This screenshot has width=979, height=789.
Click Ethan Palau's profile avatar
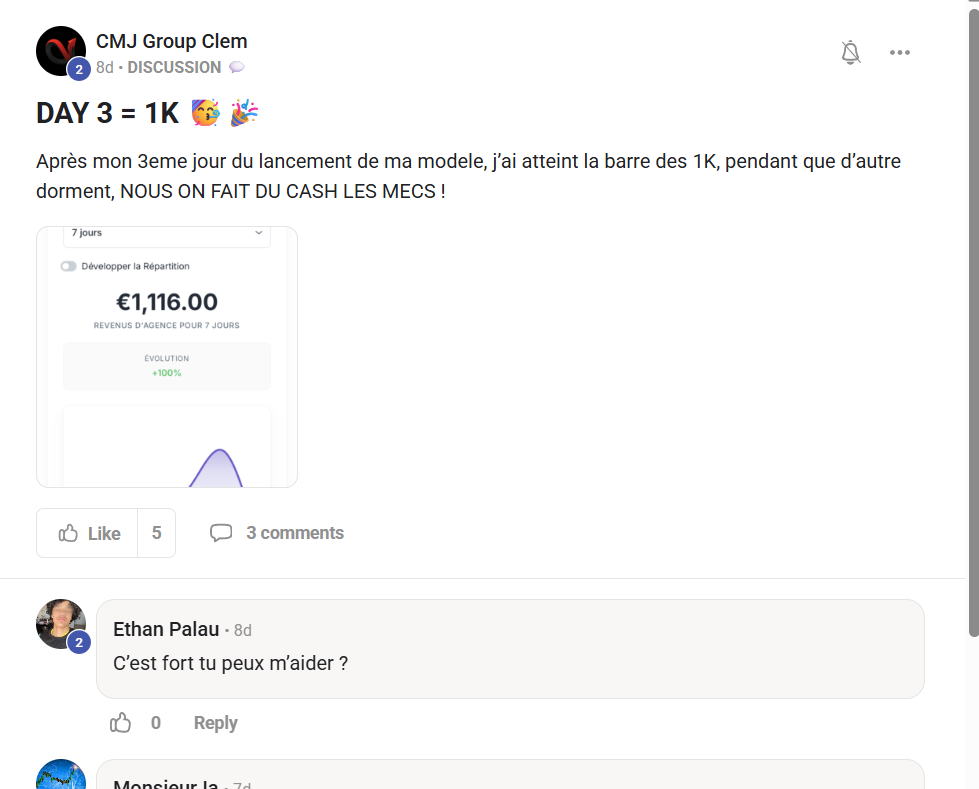(60, 624)
